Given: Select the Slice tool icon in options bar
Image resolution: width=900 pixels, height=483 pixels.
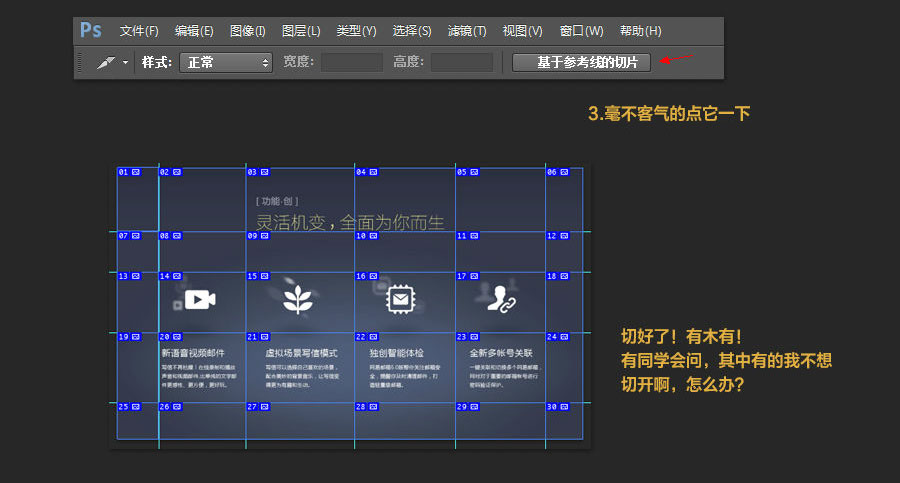Looking at the screenshot, I should 106,62.
